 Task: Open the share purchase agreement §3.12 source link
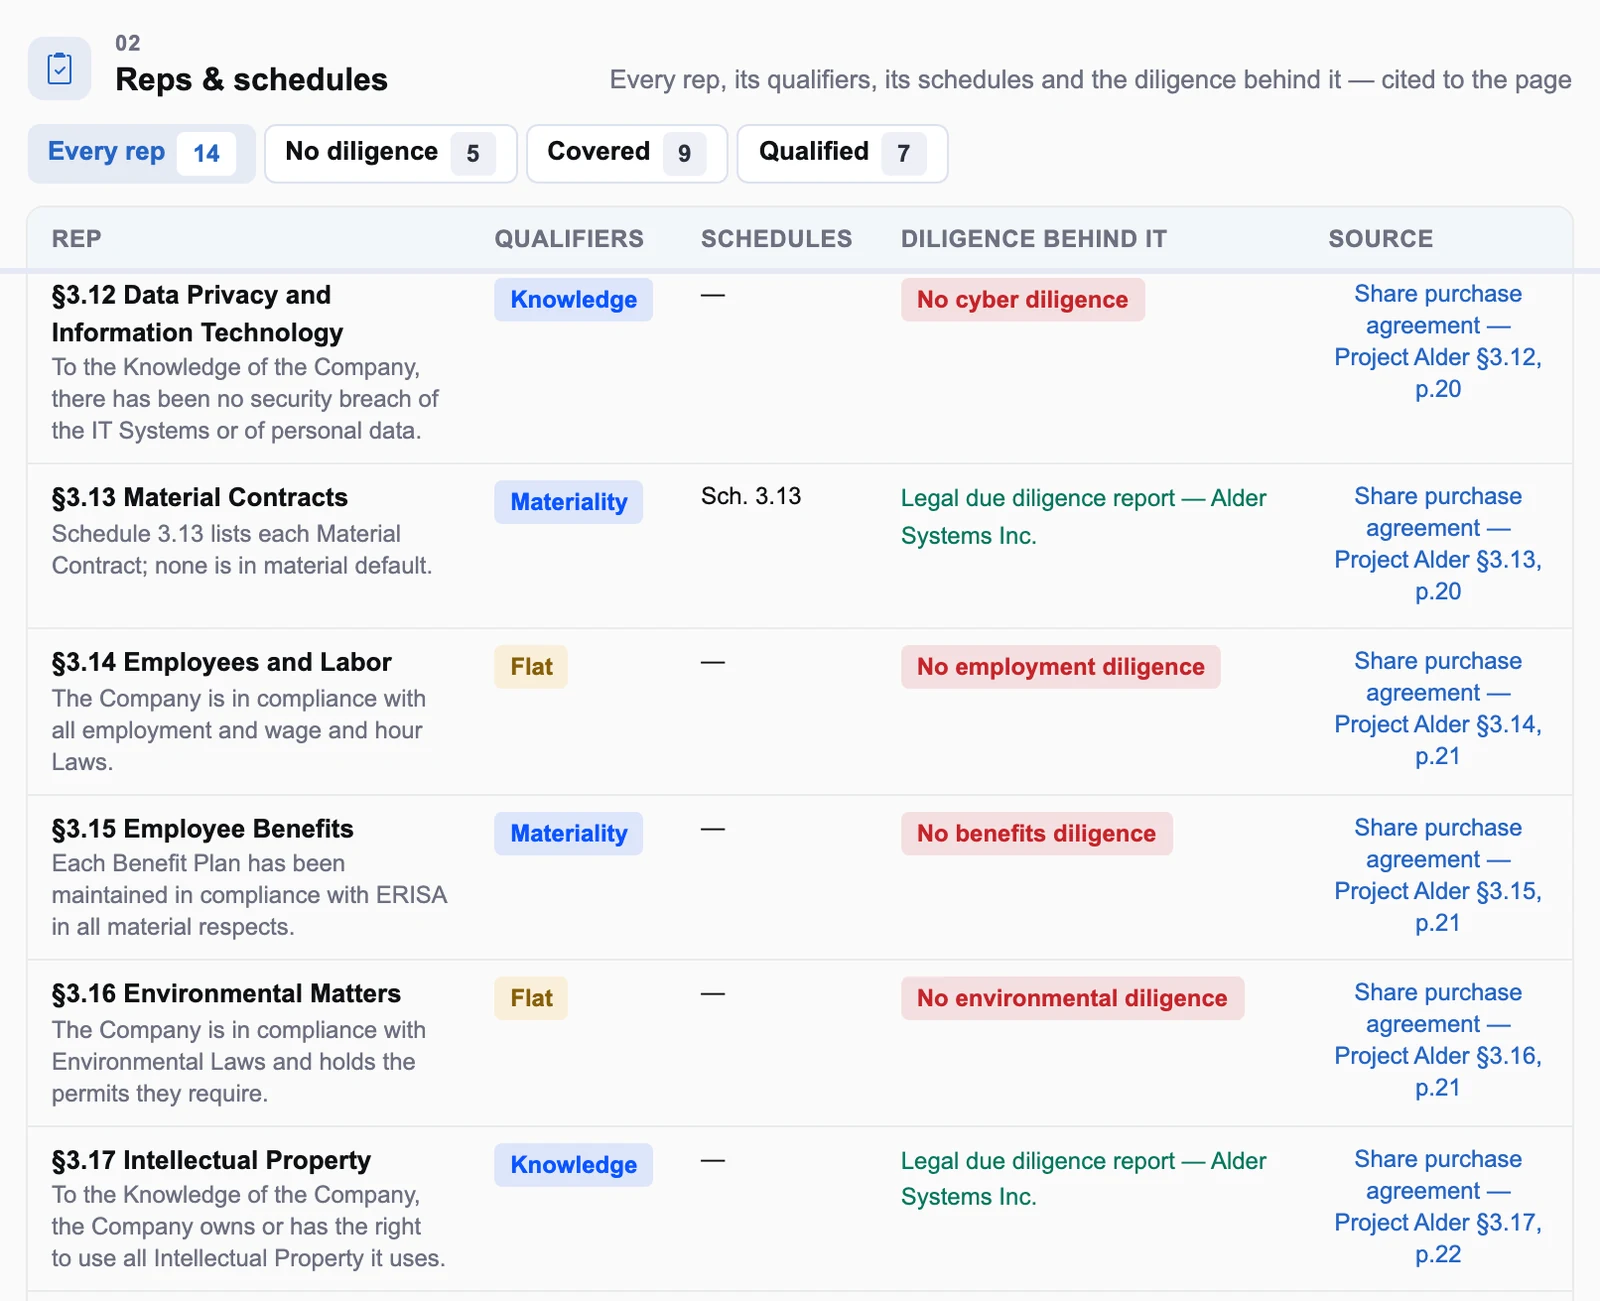point(1438,341)
